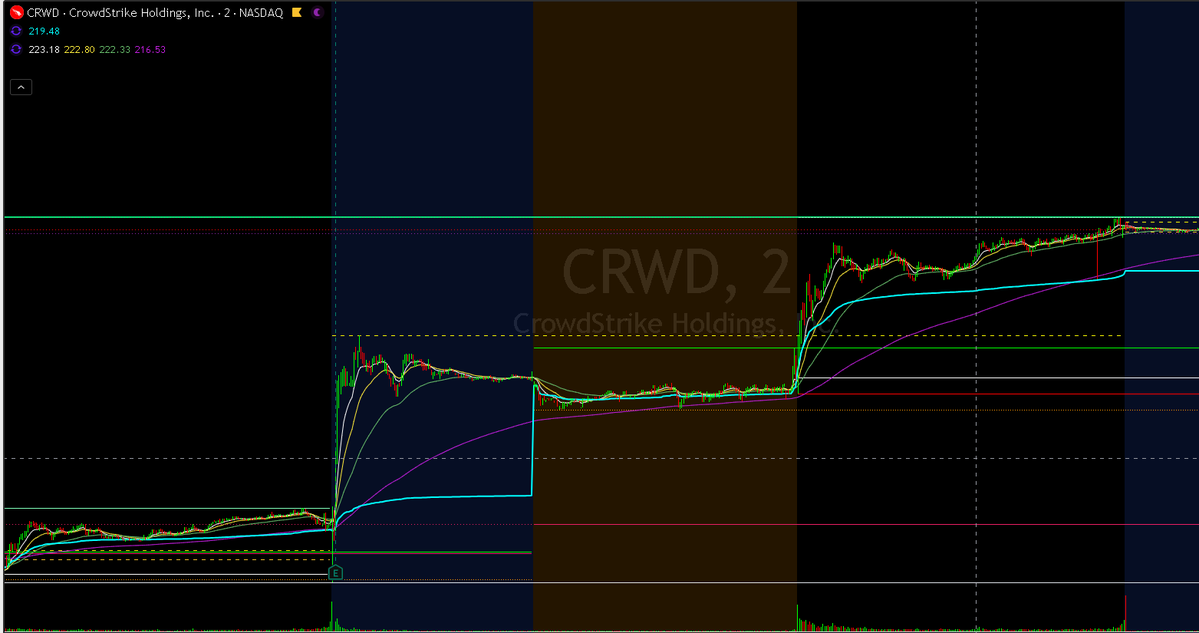Select the green 222.33 indicator value
This screenshot has width=1199, height=633.
[115, 50]
